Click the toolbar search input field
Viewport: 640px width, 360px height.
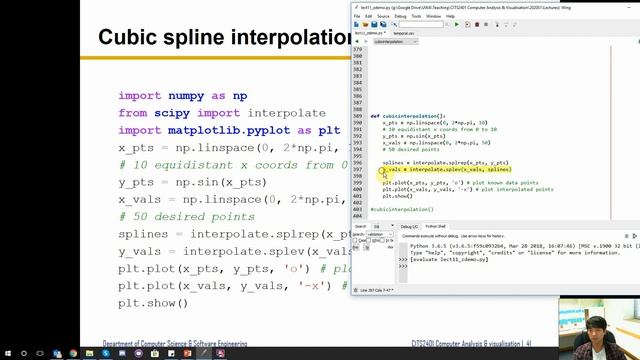[421, 24]
